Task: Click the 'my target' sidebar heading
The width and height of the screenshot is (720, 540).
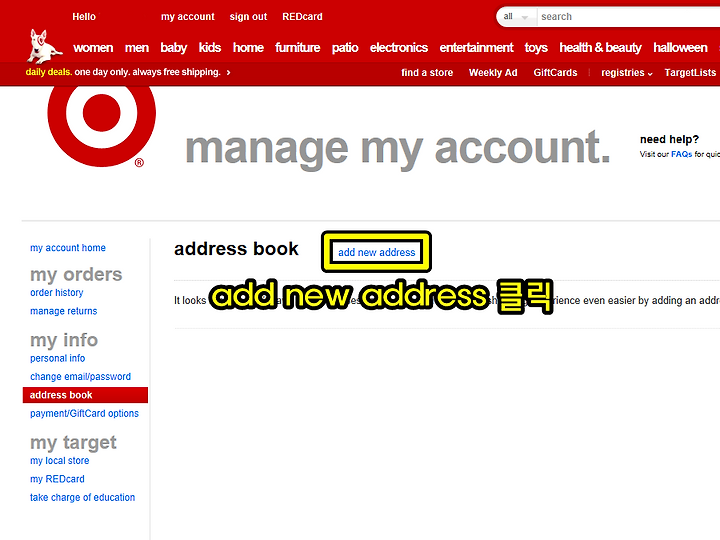Action: pos(73,443)
